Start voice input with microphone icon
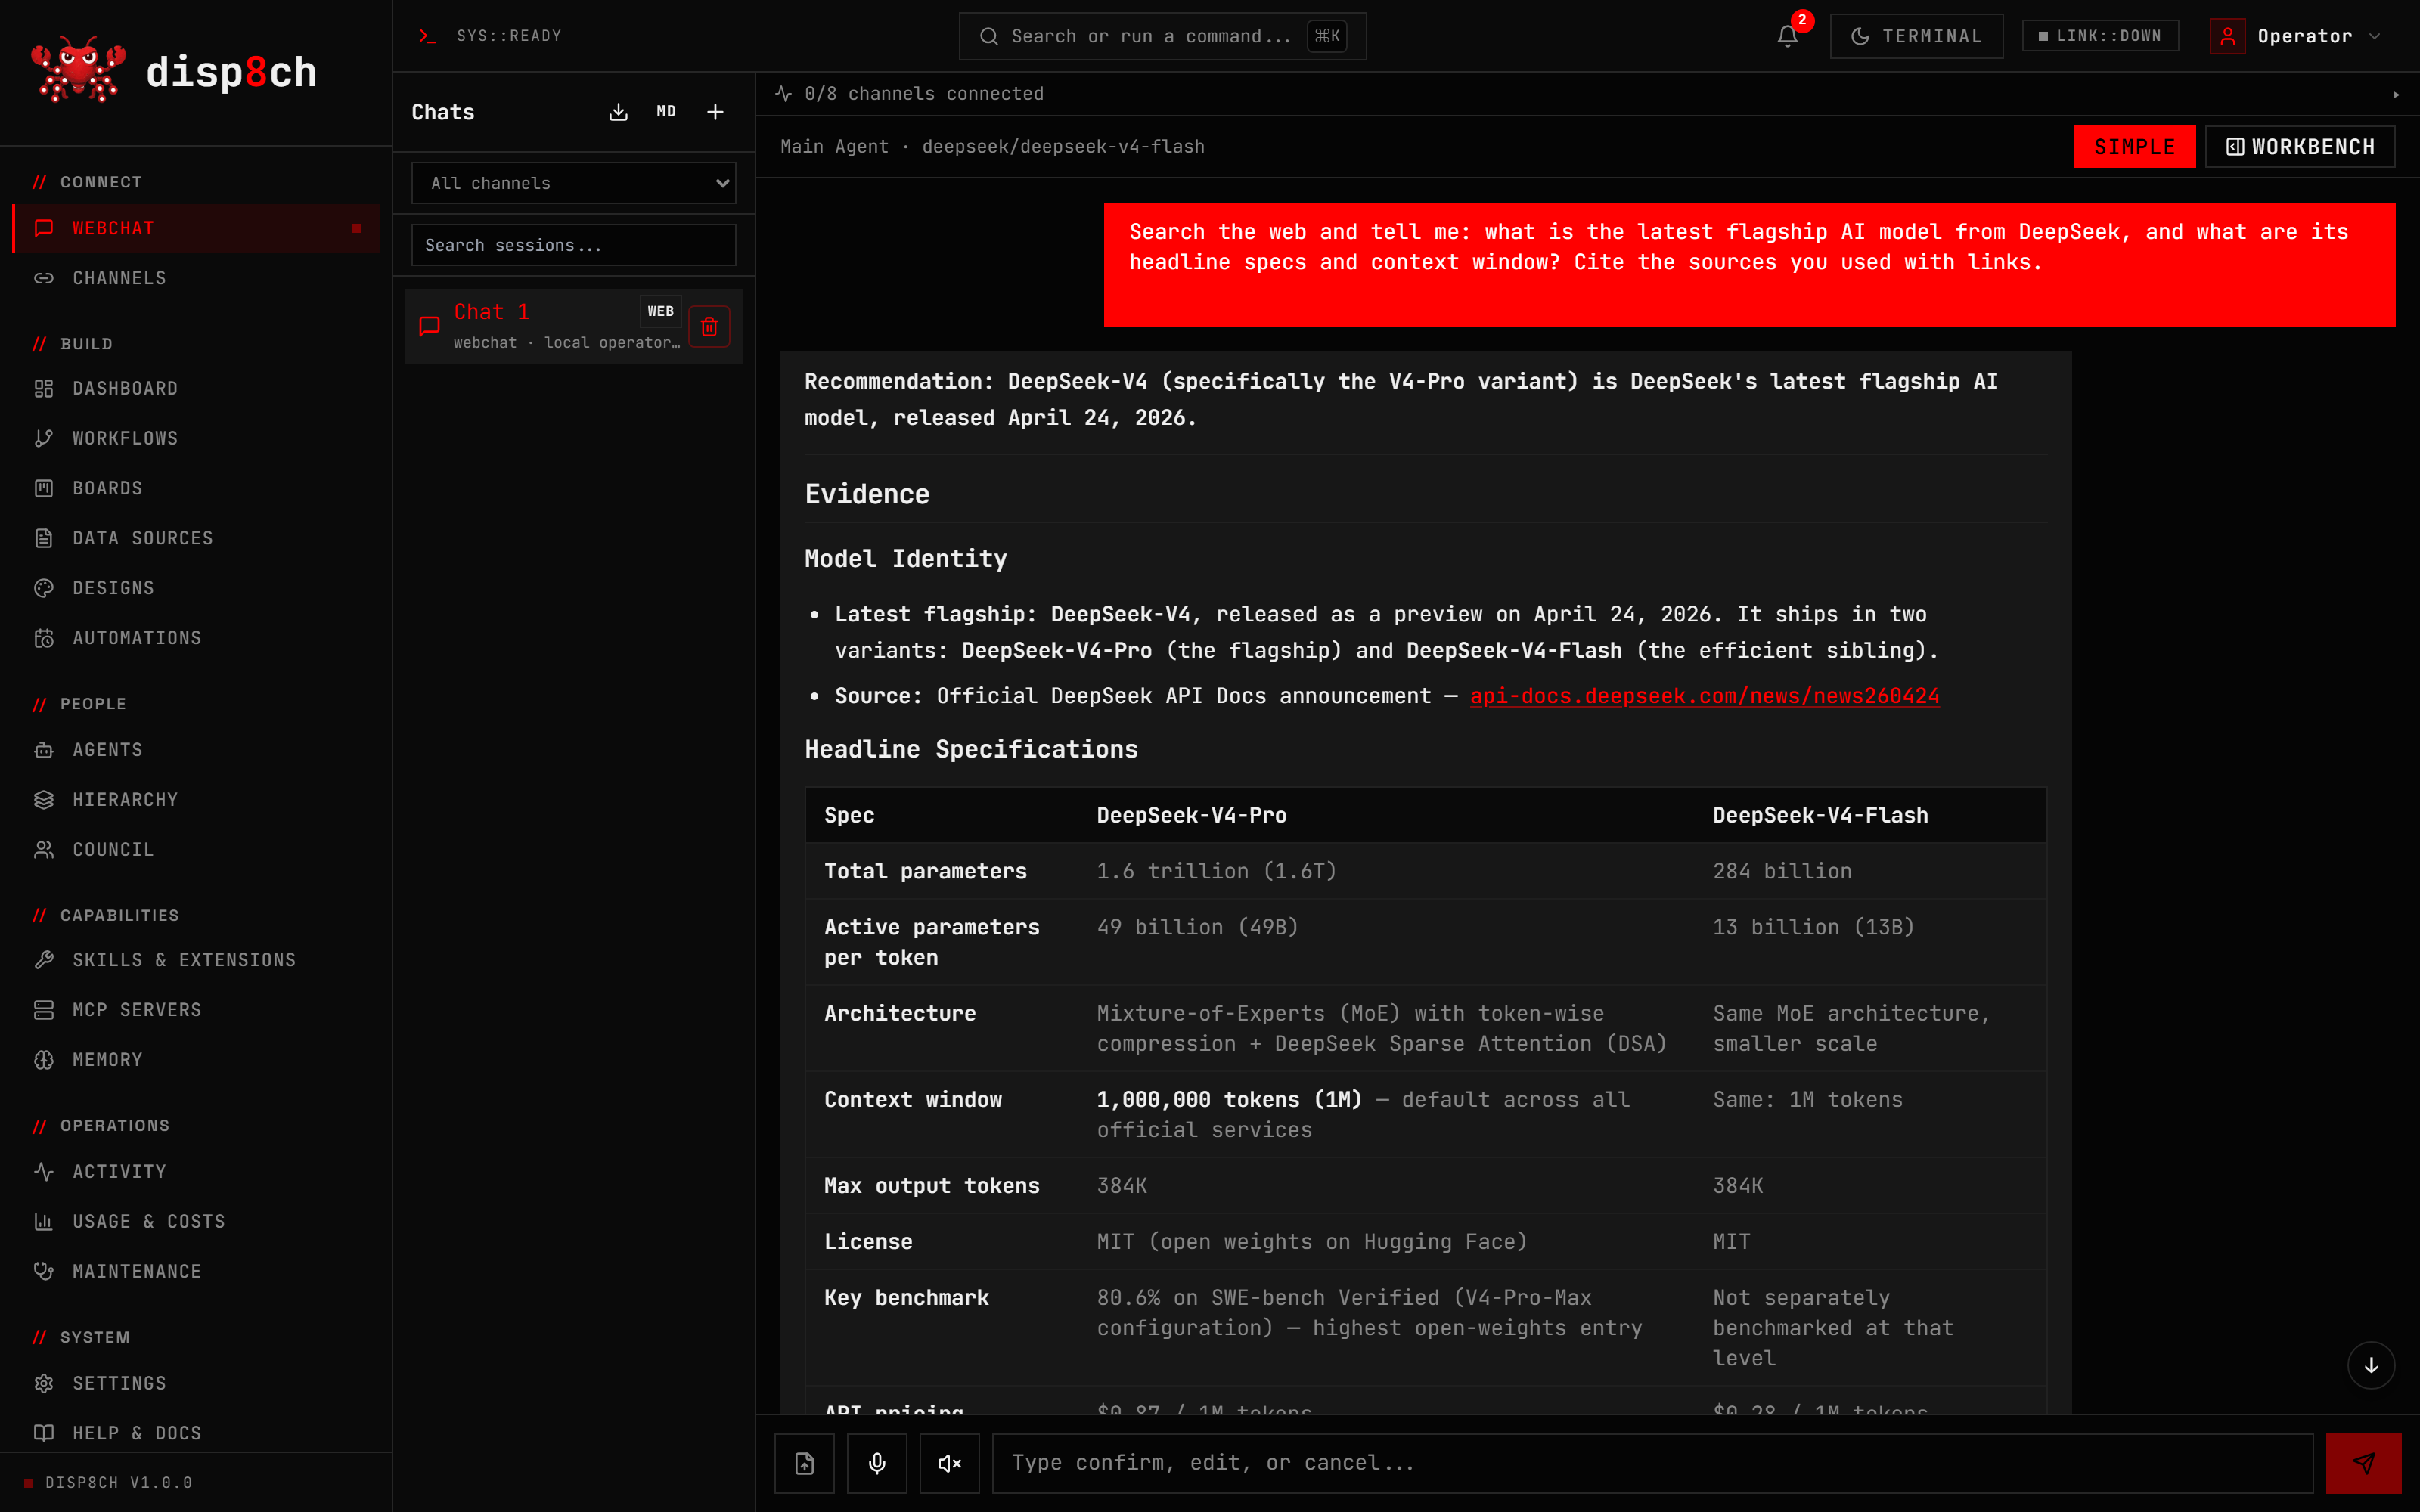This screenshot has height=1512, width=2420. [x=877, y=1463]
